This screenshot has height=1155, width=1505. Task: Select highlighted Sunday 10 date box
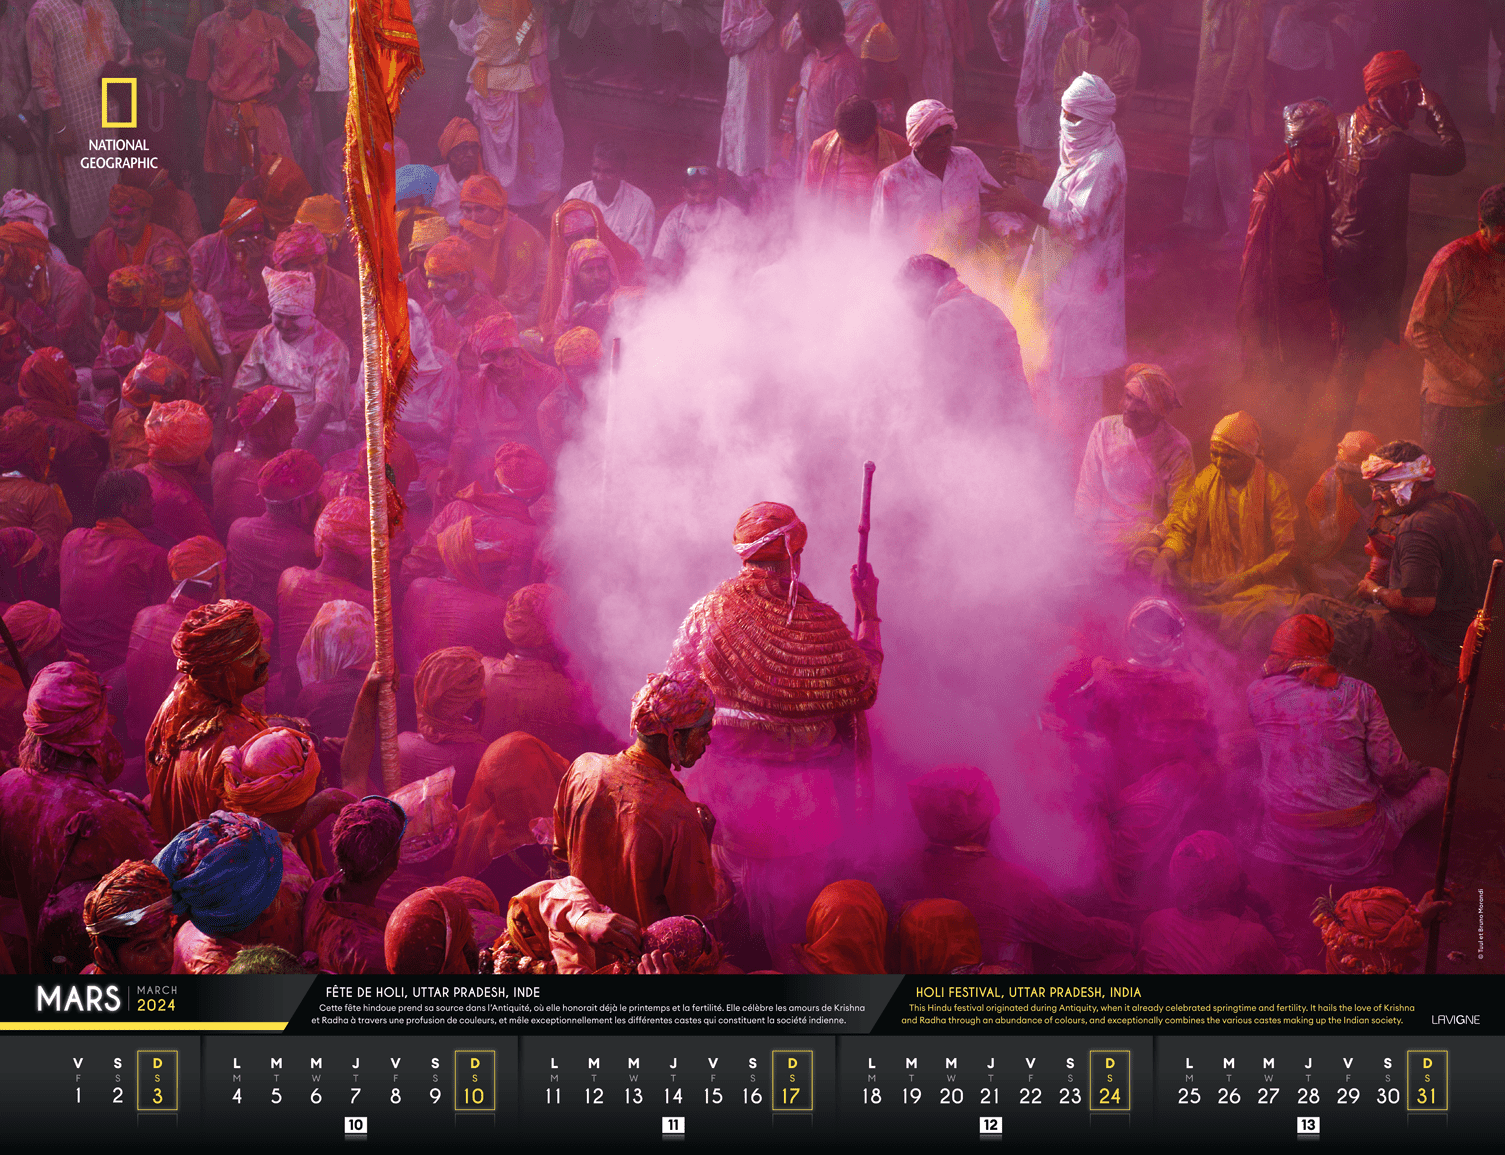(x=474, y=1081)
